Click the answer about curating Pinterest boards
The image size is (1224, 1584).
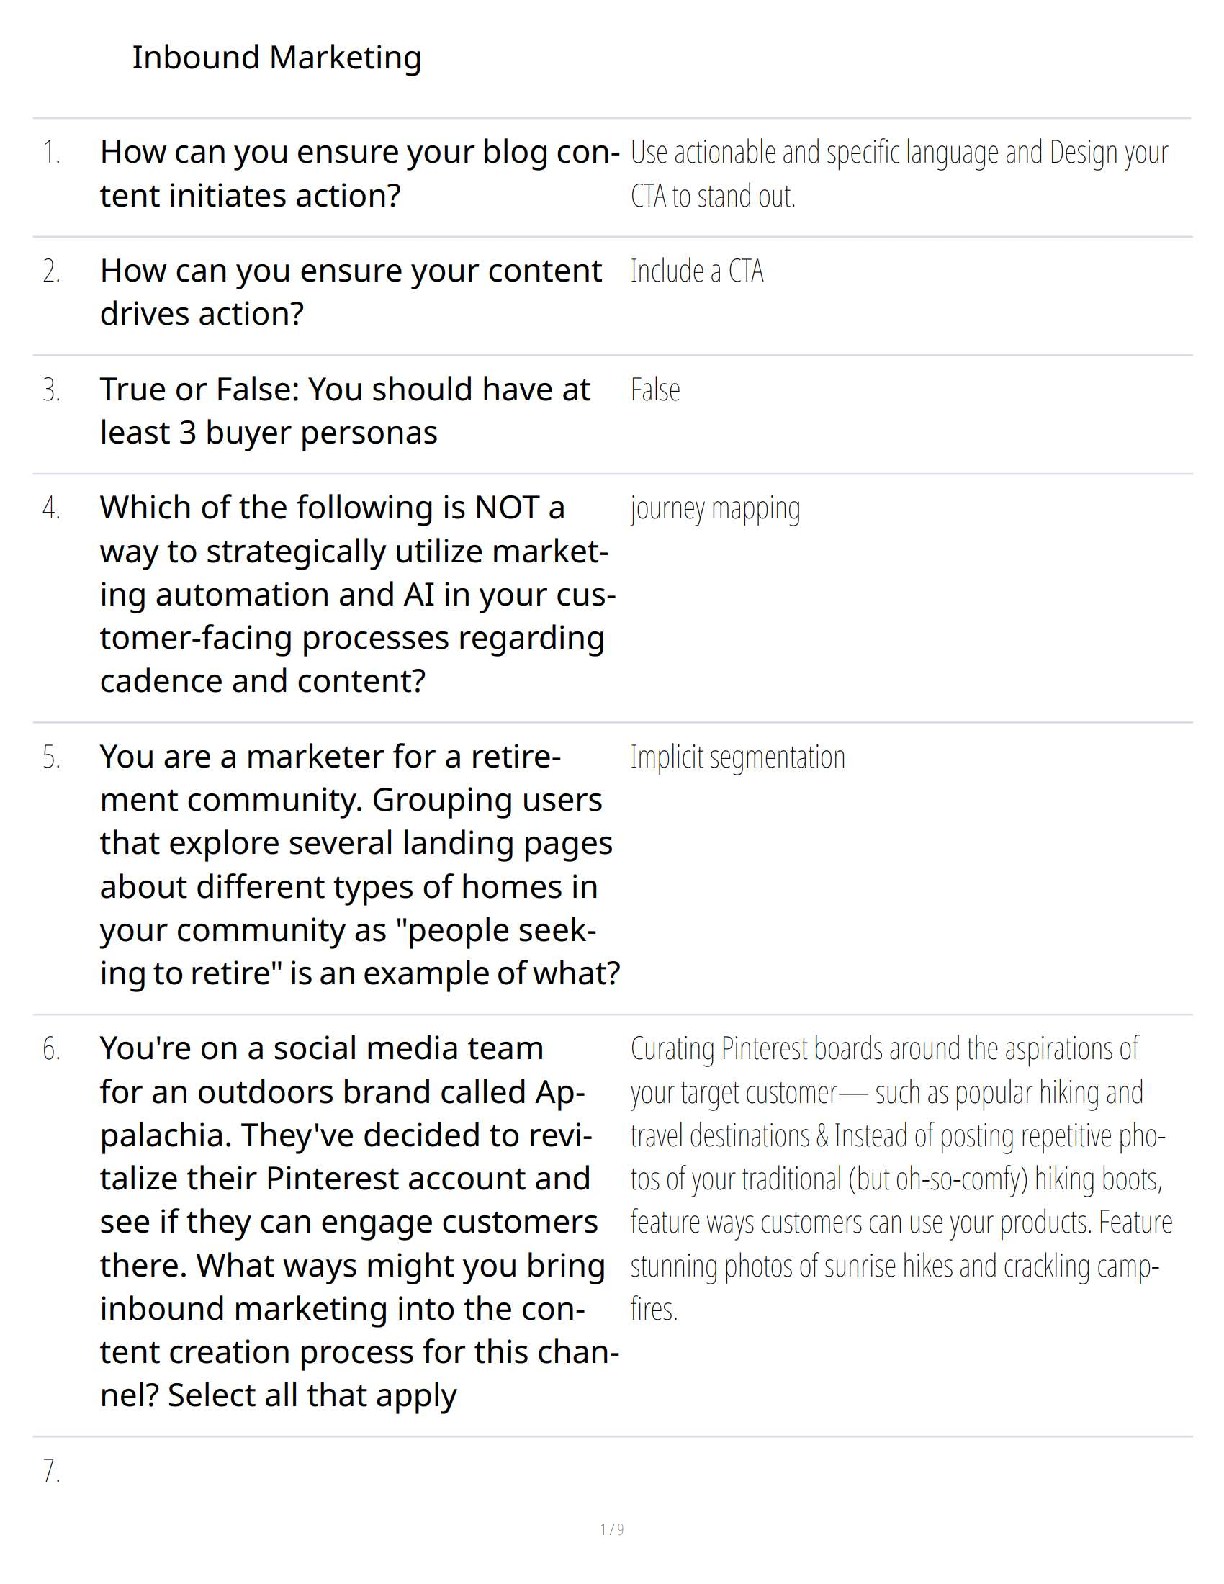[900, 1179]
